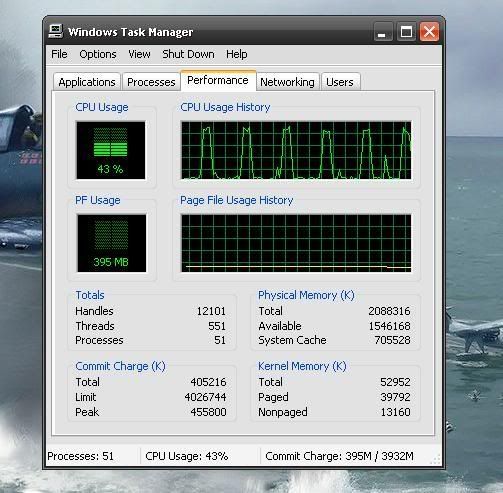Click Commit Charge Total value 405216
Screen dimensions: 503x493
(x=208, y=382)
